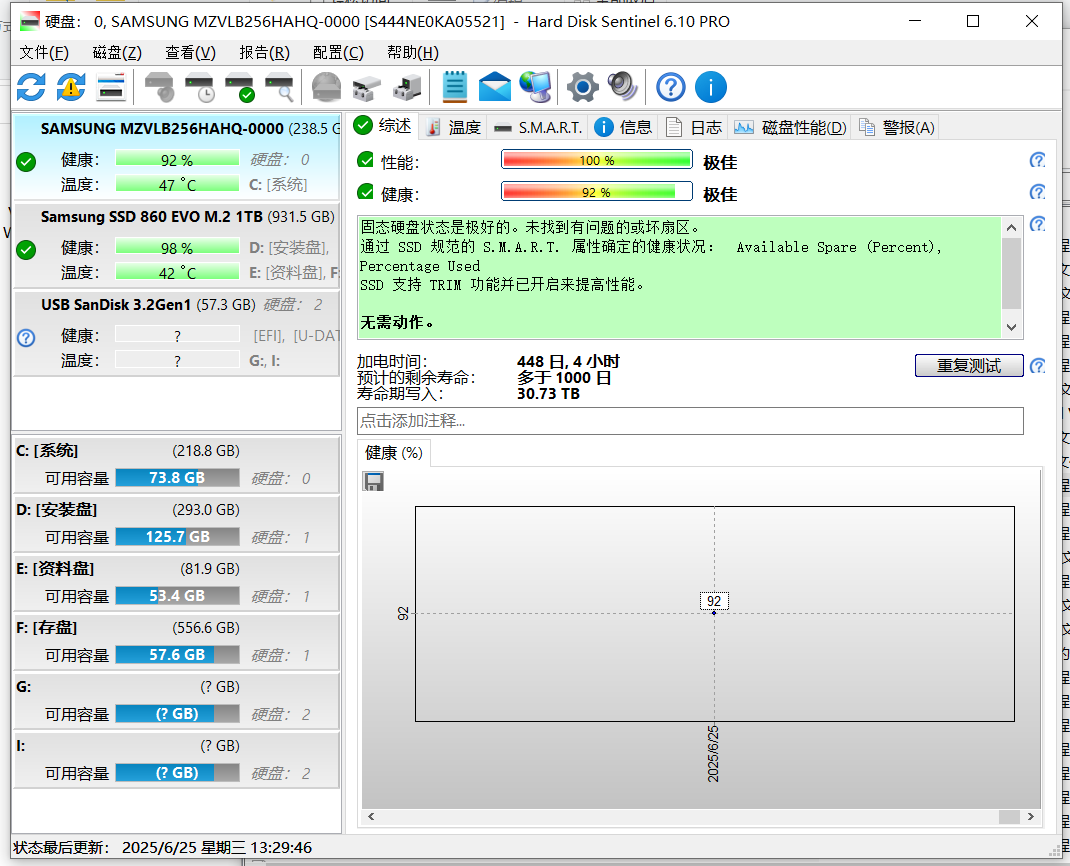1070x866 pixels.
Task: Click status text box scroll up arrow
Action: pos(1011,228)
